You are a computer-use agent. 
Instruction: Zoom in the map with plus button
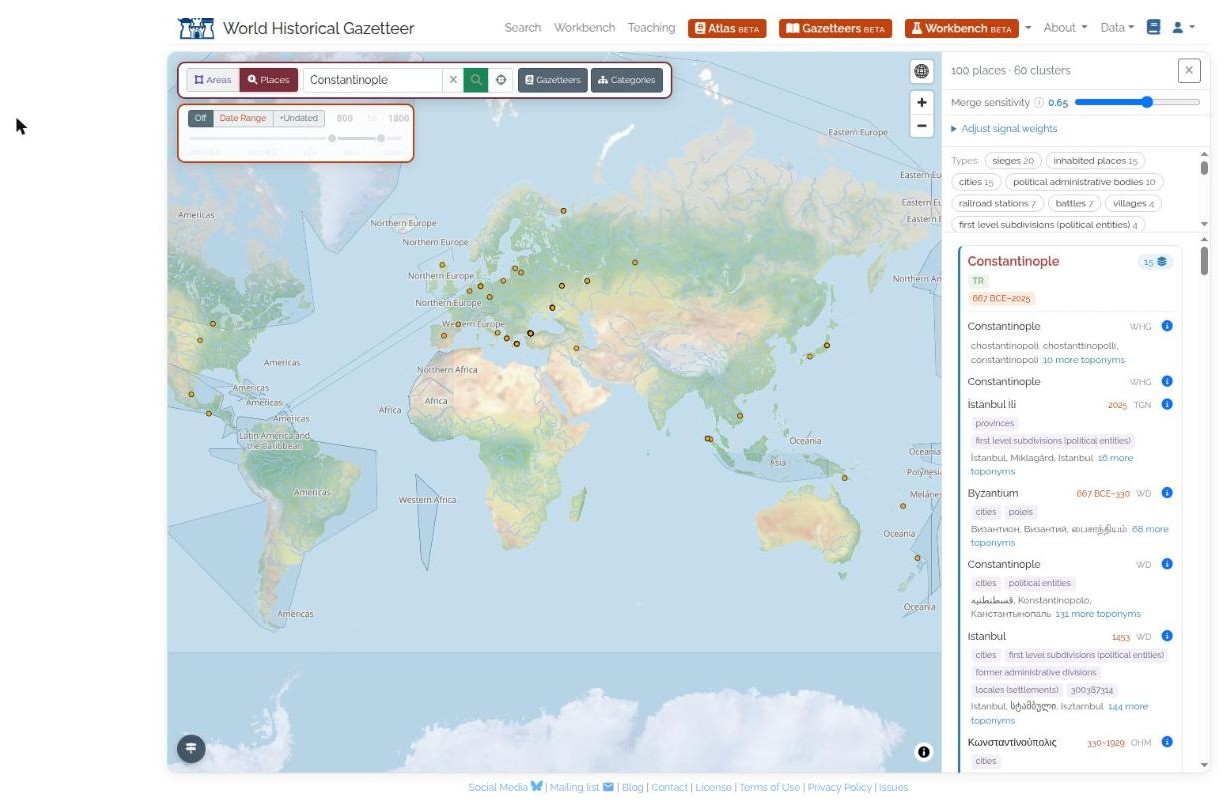922,103
